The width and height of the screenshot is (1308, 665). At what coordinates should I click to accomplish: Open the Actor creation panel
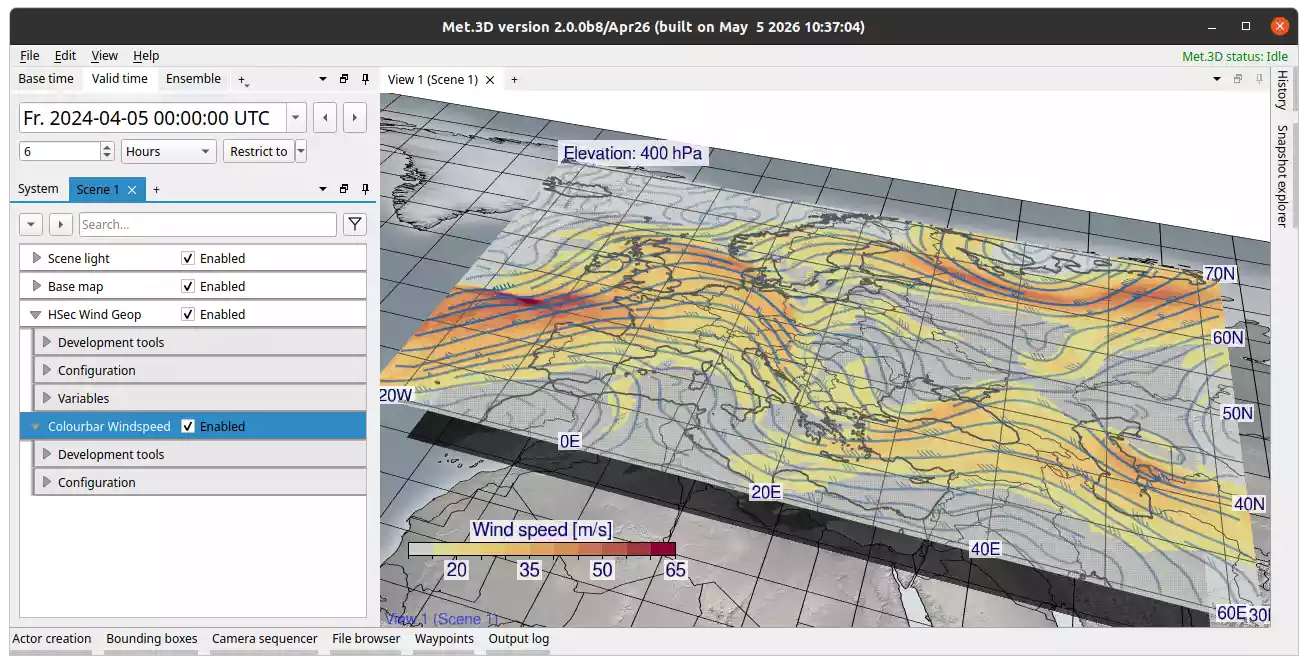tap(52, 639)
